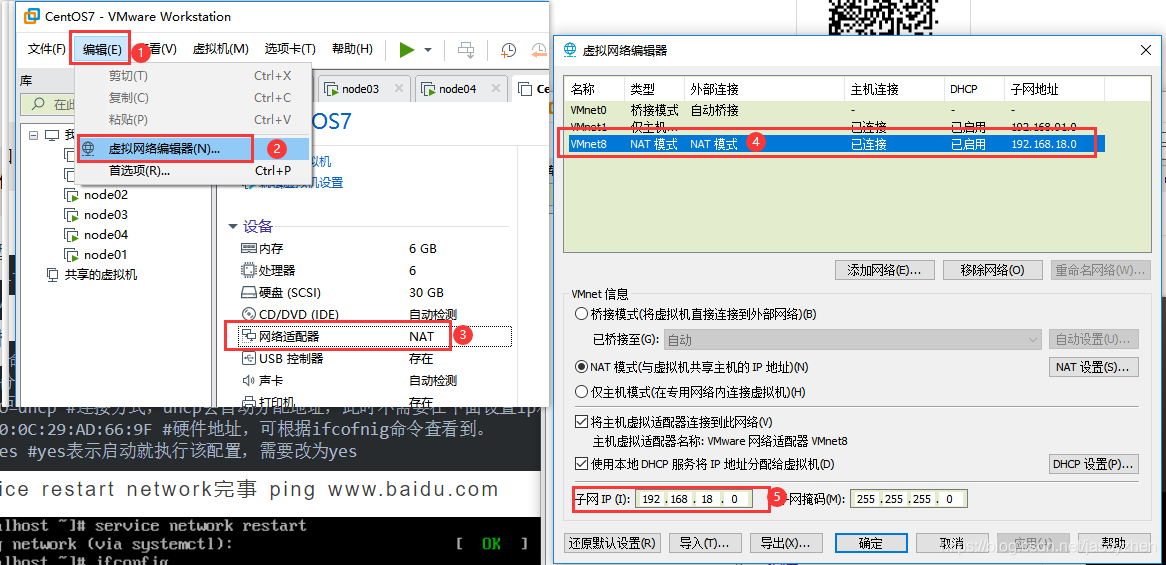Click the globe icon in the Edit menu
The height and width of the screenshot is (565, 1166).
[88, 149]
